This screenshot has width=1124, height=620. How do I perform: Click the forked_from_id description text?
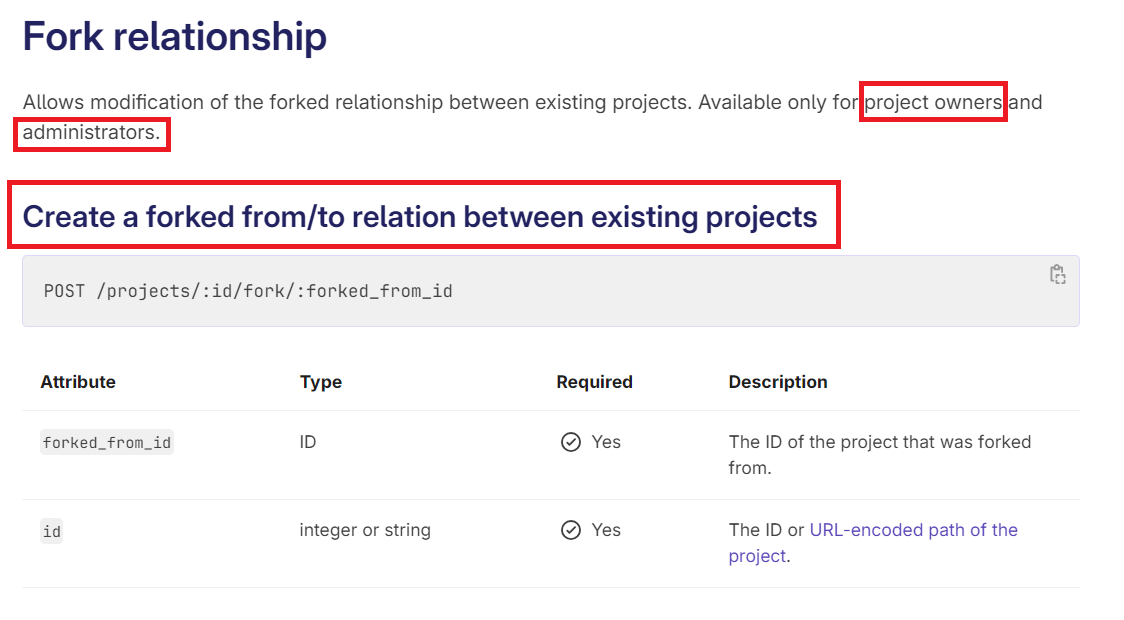click(x=879, y=454)
